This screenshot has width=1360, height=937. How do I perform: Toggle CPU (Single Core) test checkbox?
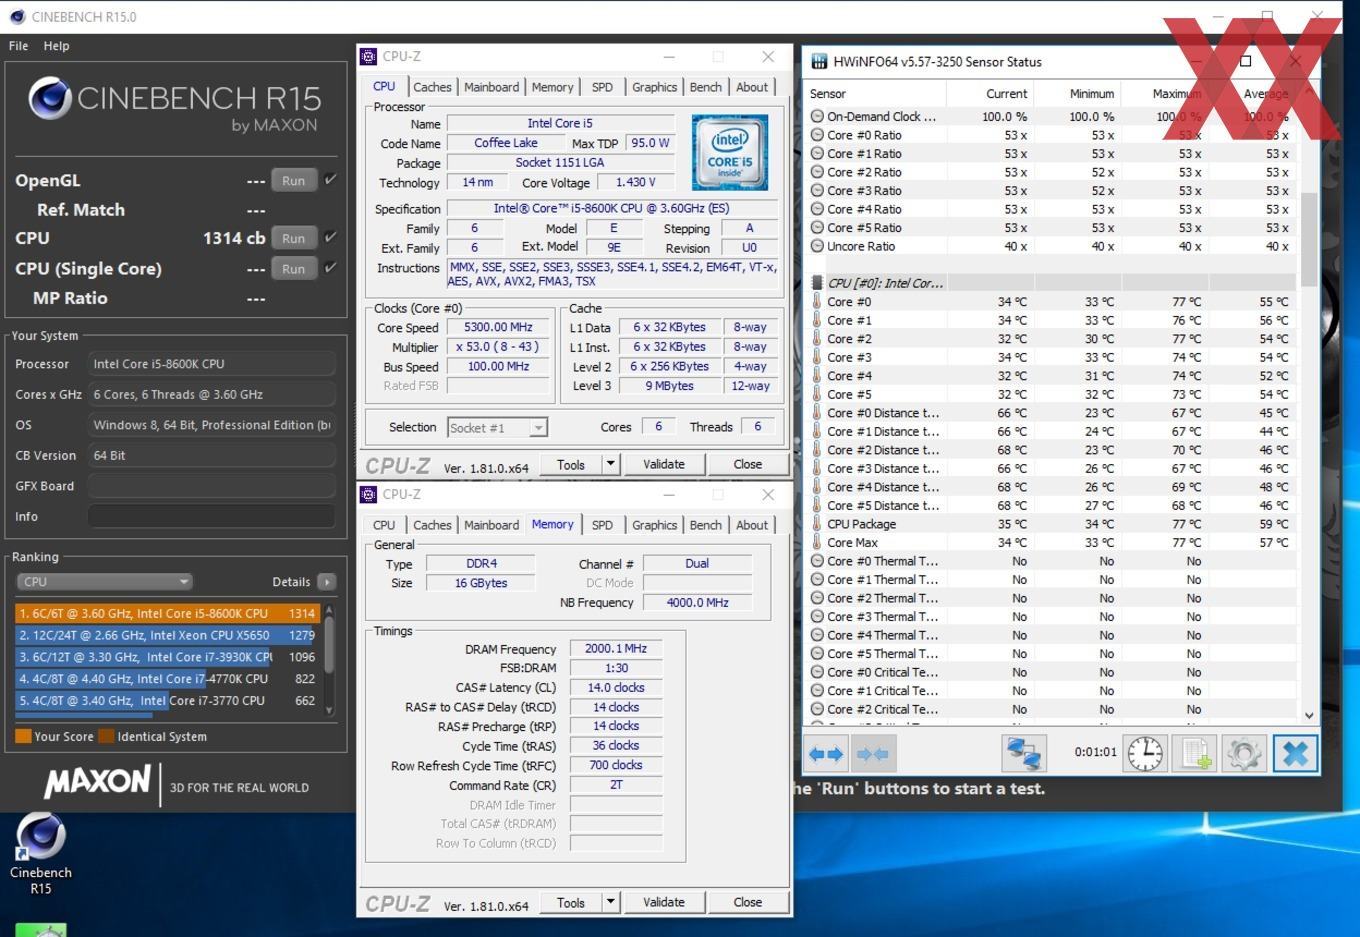point(330,268)
